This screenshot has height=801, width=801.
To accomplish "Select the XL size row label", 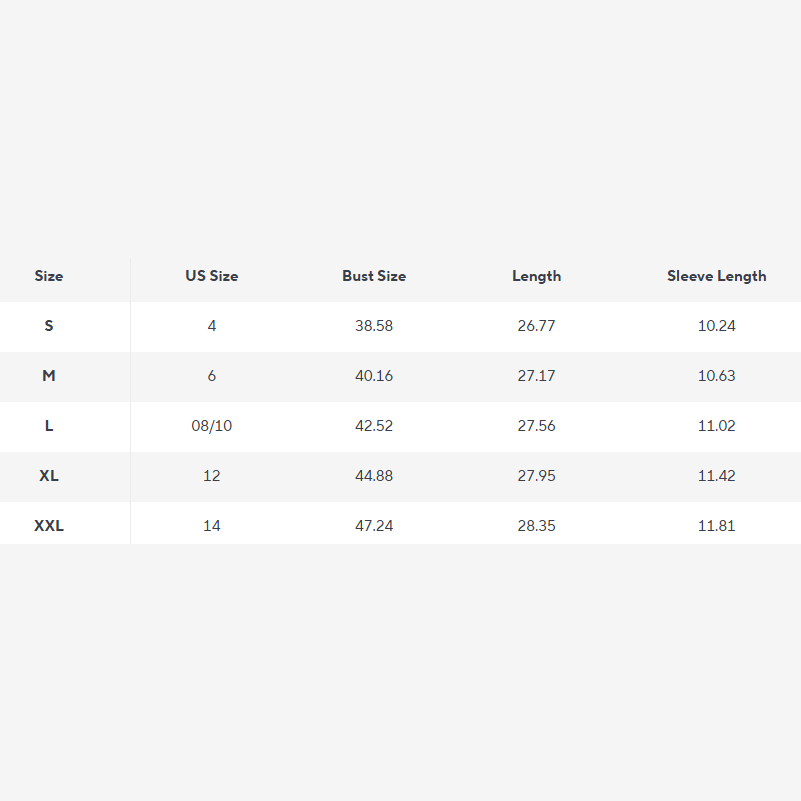I will tap(49, 476).
